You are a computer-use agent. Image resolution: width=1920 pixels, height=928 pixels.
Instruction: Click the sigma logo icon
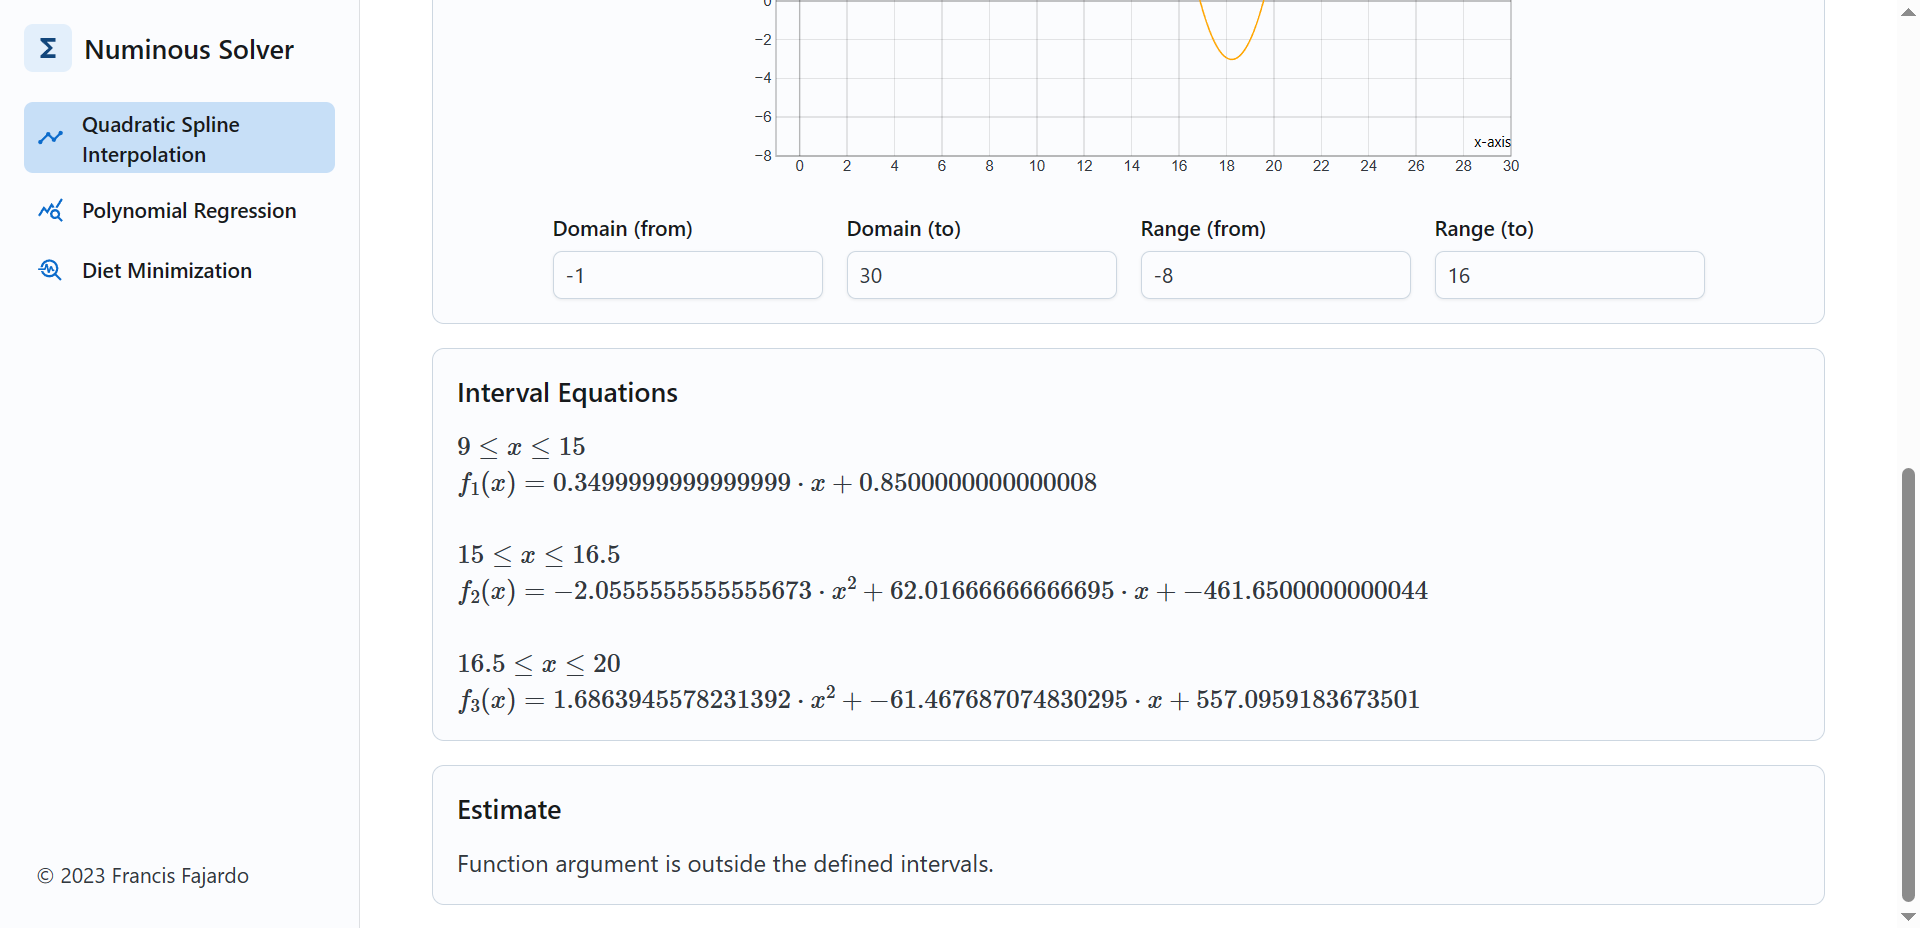tap(48, 47)
